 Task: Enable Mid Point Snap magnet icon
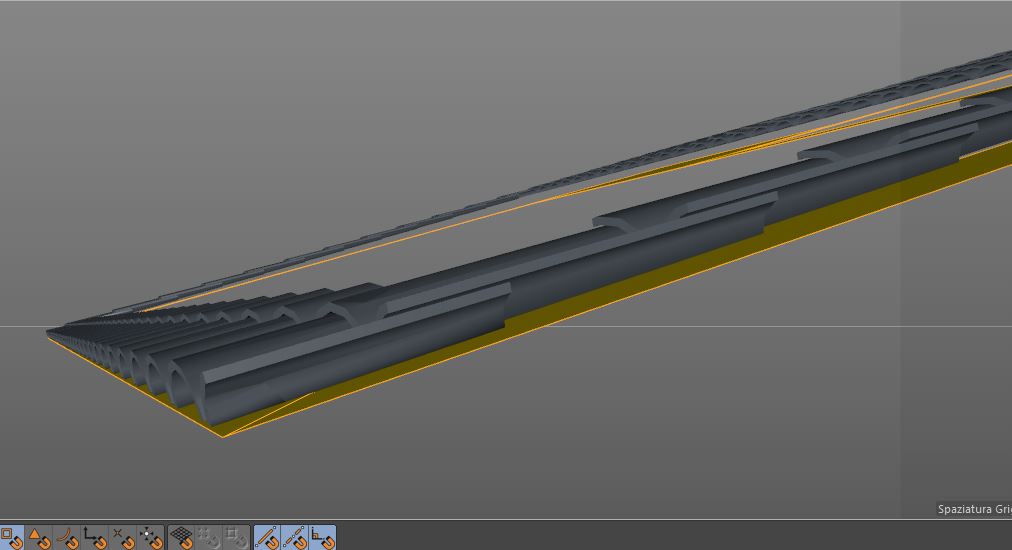click(x=150, y=538)
